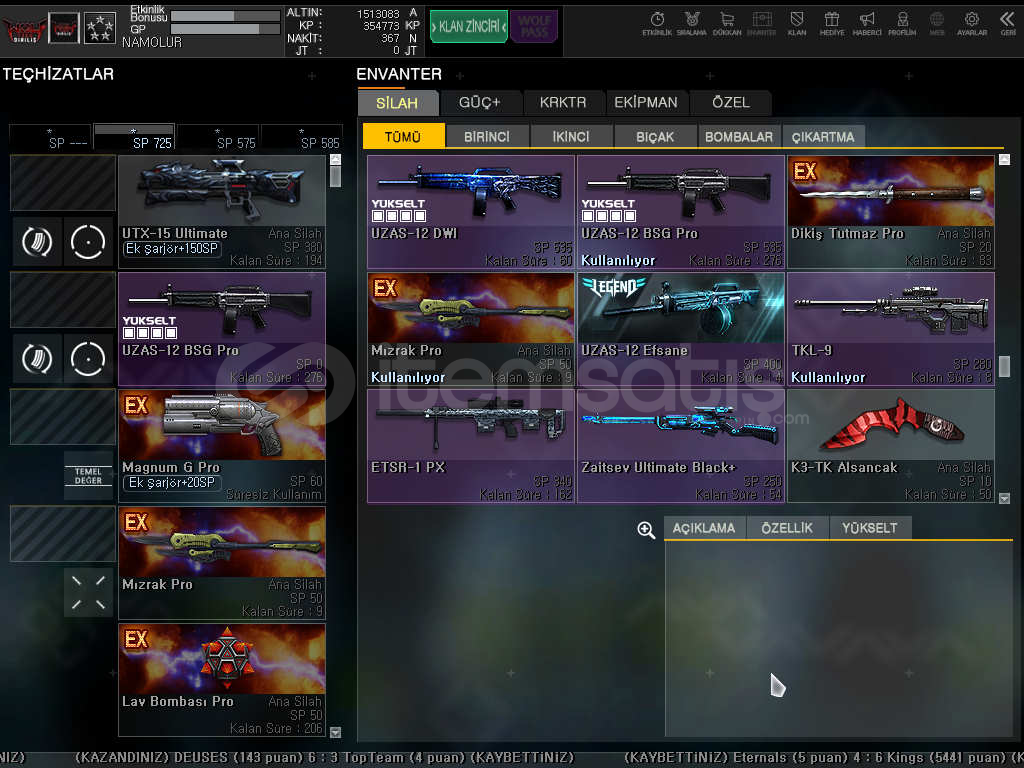Select UZAS-12 DWI inventory weapon
The image size is (1024, 768).
pyautogui.click(x=471, y=212)
